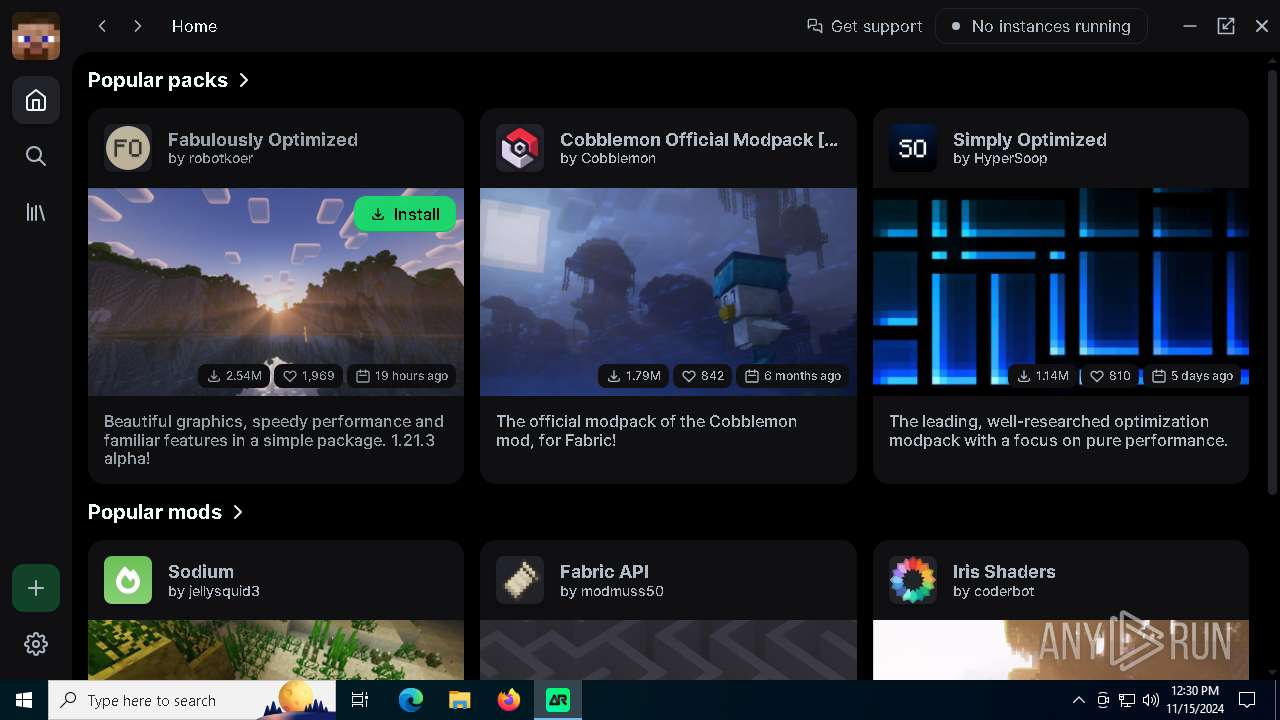Viewport: 1280px width, 720px height.
Task: Click Fabulously Optimized FO logo icon
Action: (x=128, y=148)
